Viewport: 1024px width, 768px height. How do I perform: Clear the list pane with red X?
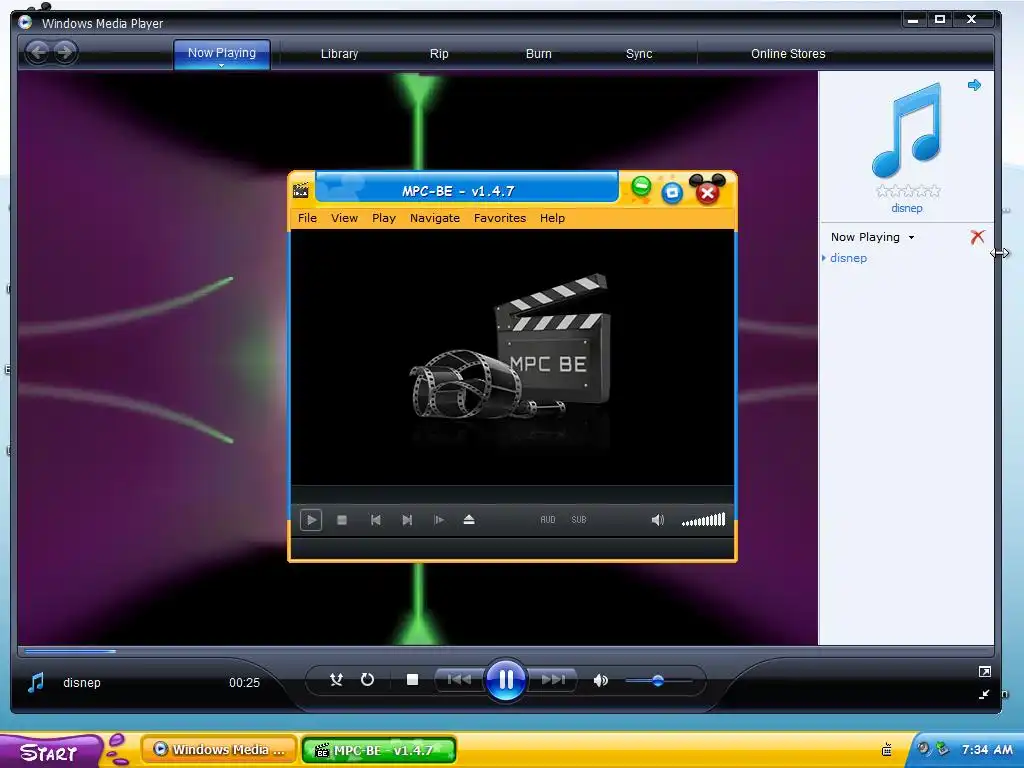tap(977, 237)
